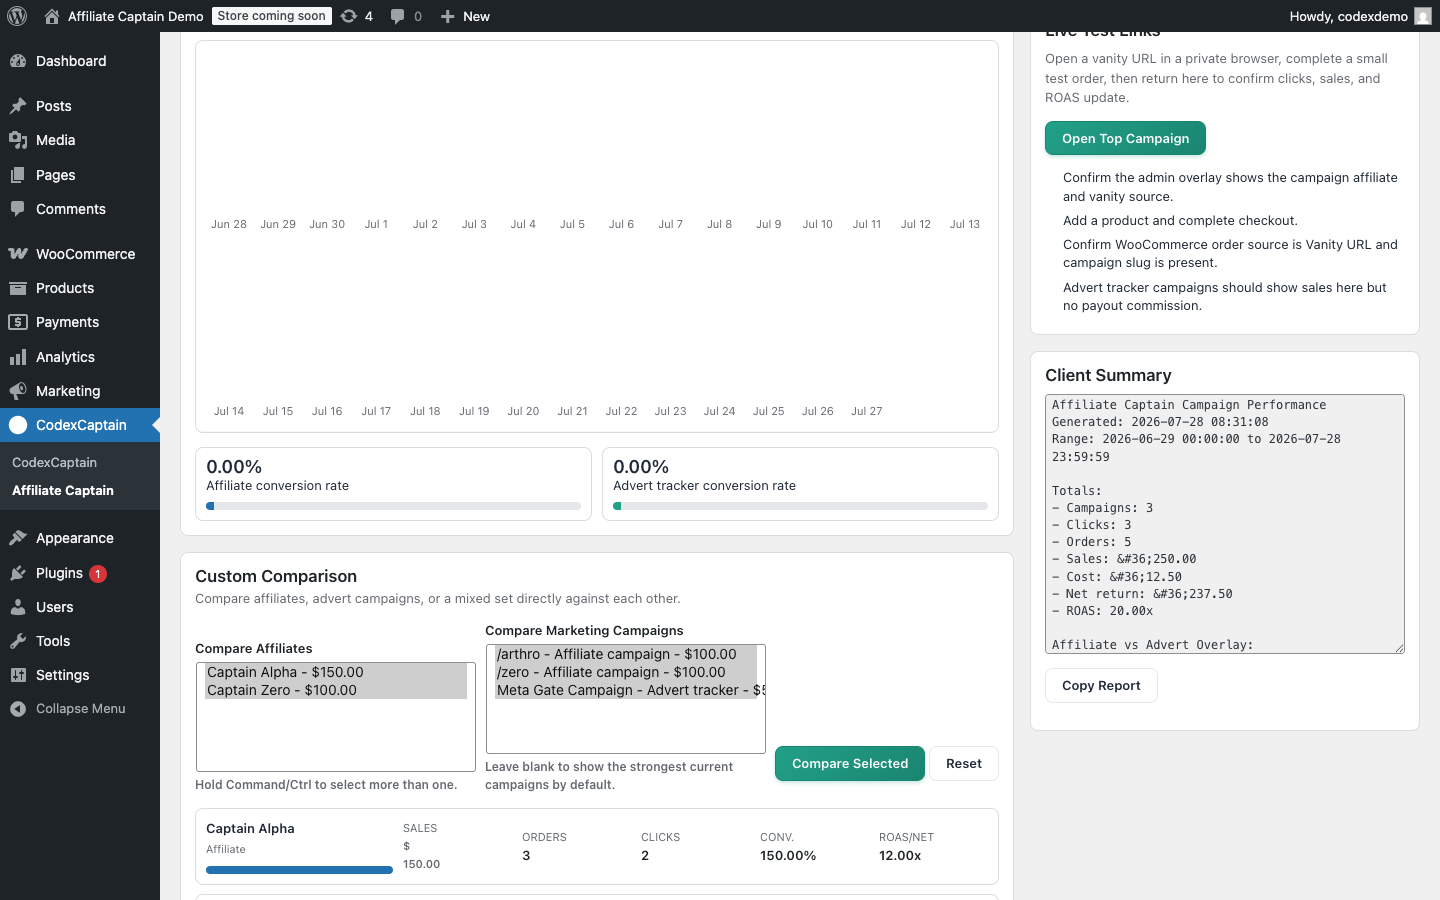Click the Users person icon
The height and width of the screenshot is (900, 1440).
[x=18, y=607]
